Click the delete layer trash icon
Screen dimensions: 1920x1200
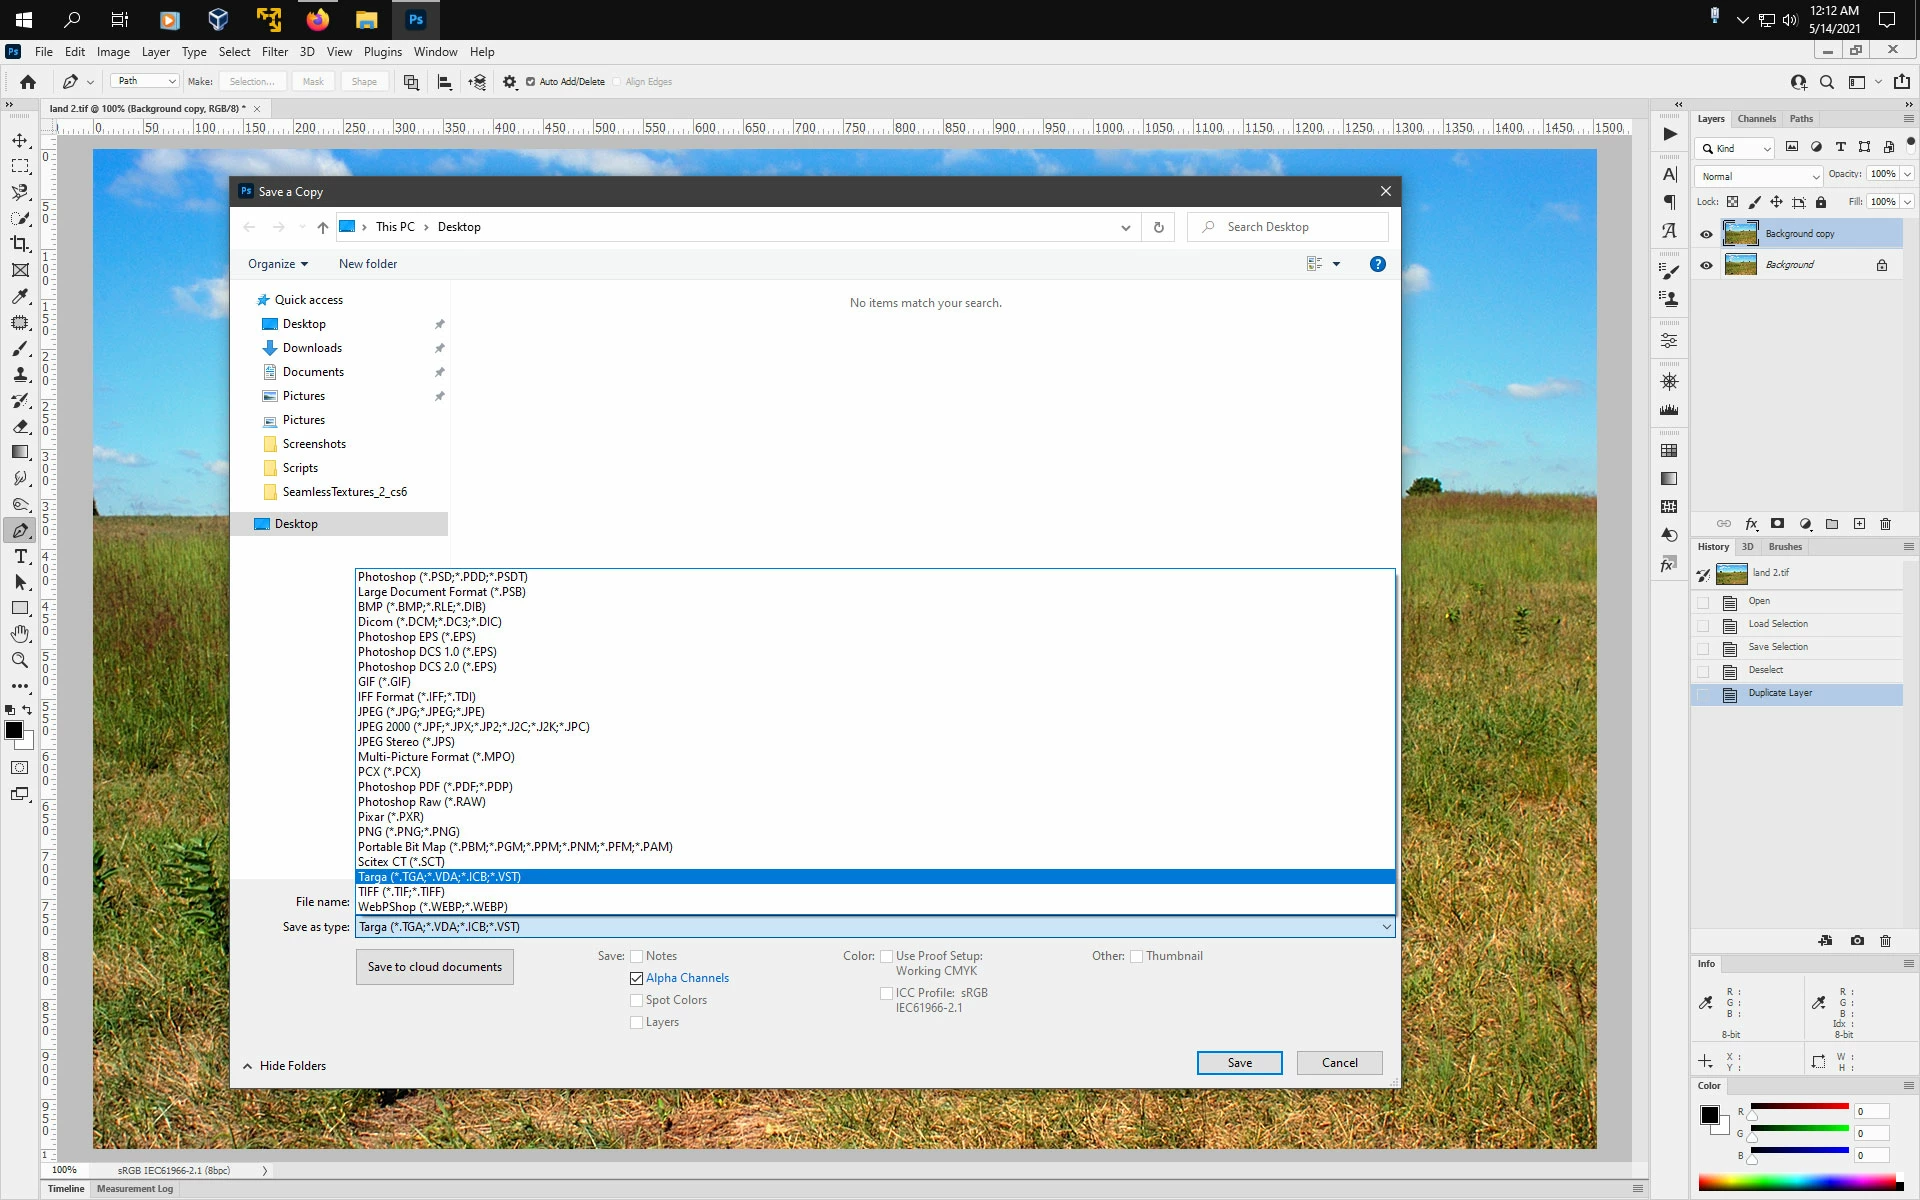1885,524
